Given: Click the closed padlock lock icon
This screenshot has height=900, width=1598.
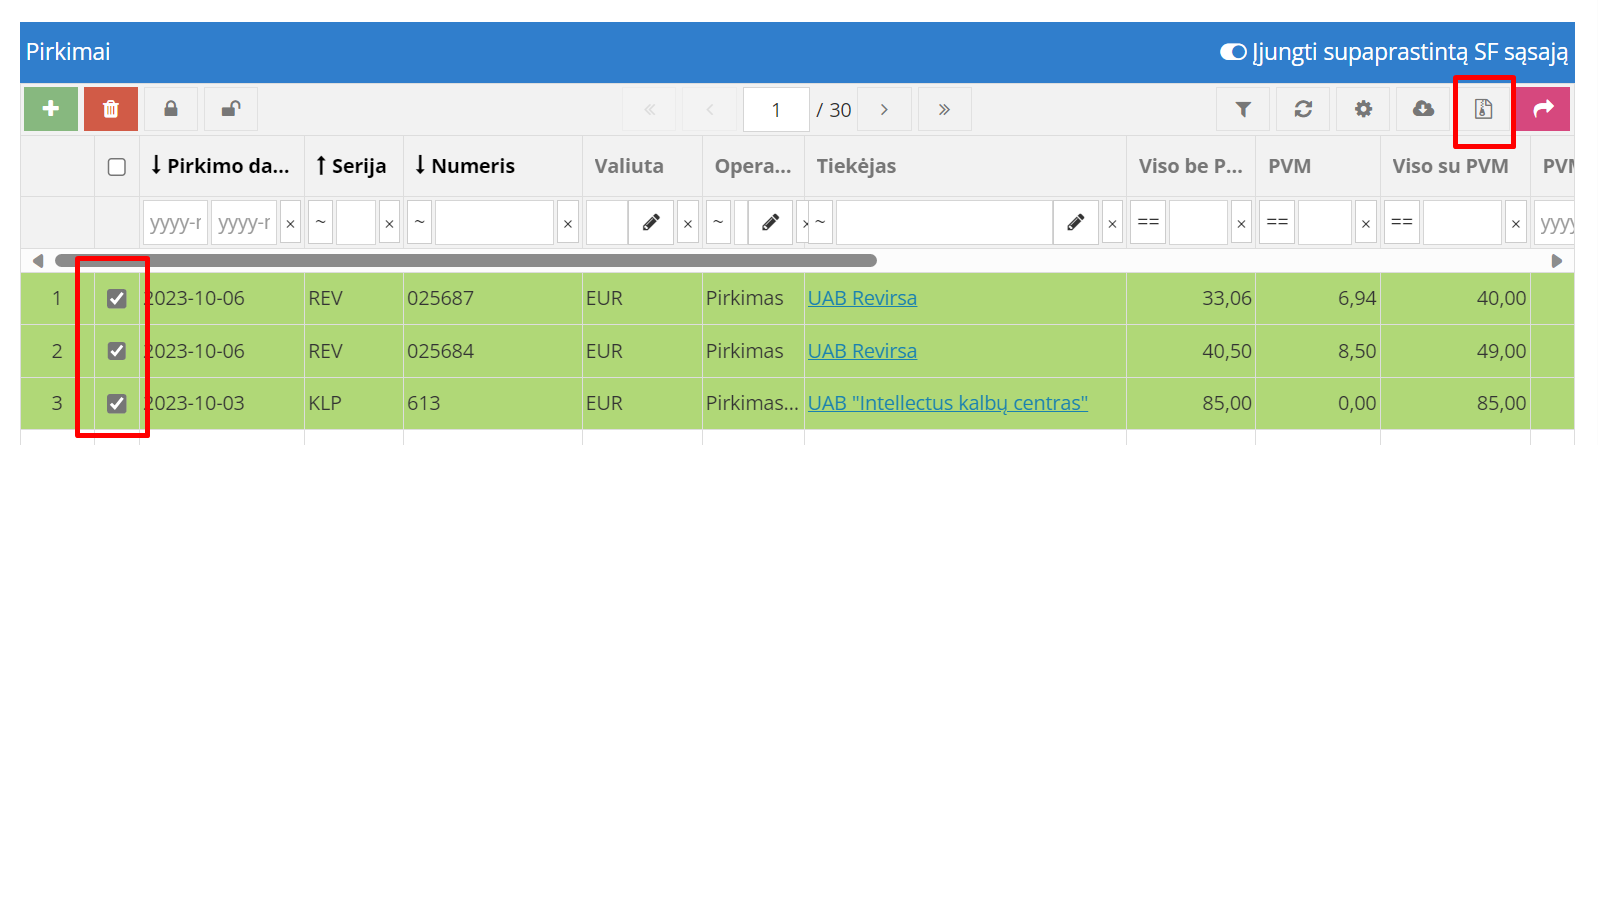Looking at the screenshot, I should [x=171, y=109].
